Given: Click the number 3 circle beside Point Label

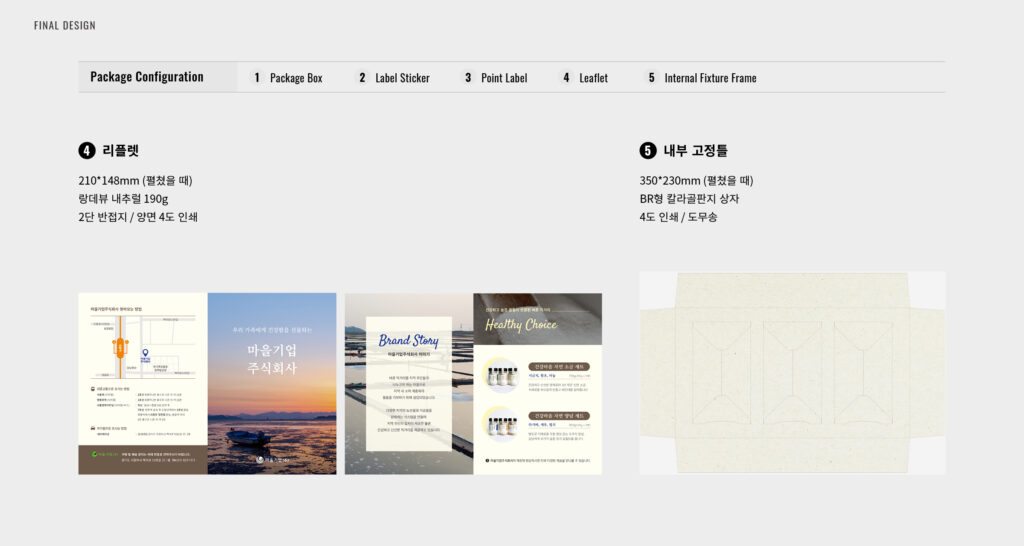Looking at the screenshot, I should (468, 78).
